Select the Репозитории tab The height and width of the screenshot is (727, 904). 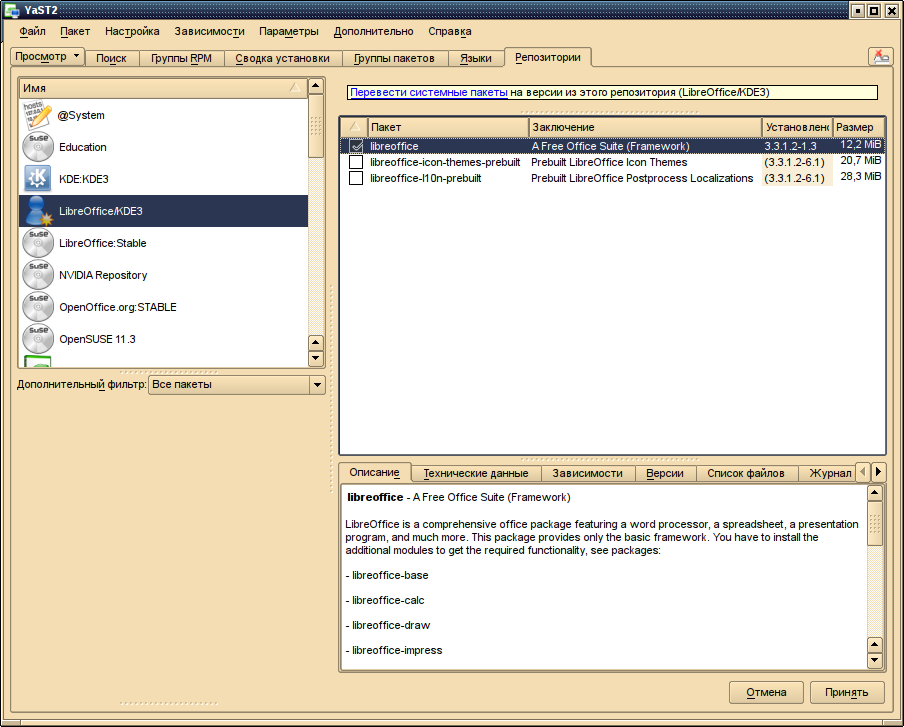point(548,57)
